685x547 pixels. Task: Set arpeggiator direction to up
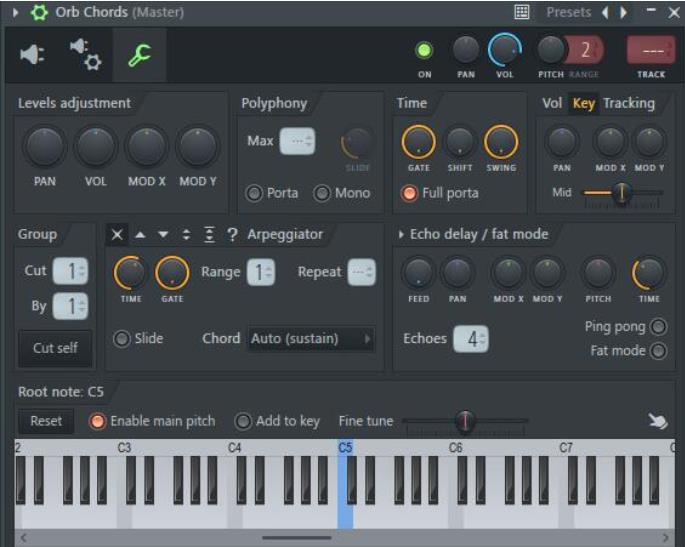pyautogui.click(x=140, y=235)
